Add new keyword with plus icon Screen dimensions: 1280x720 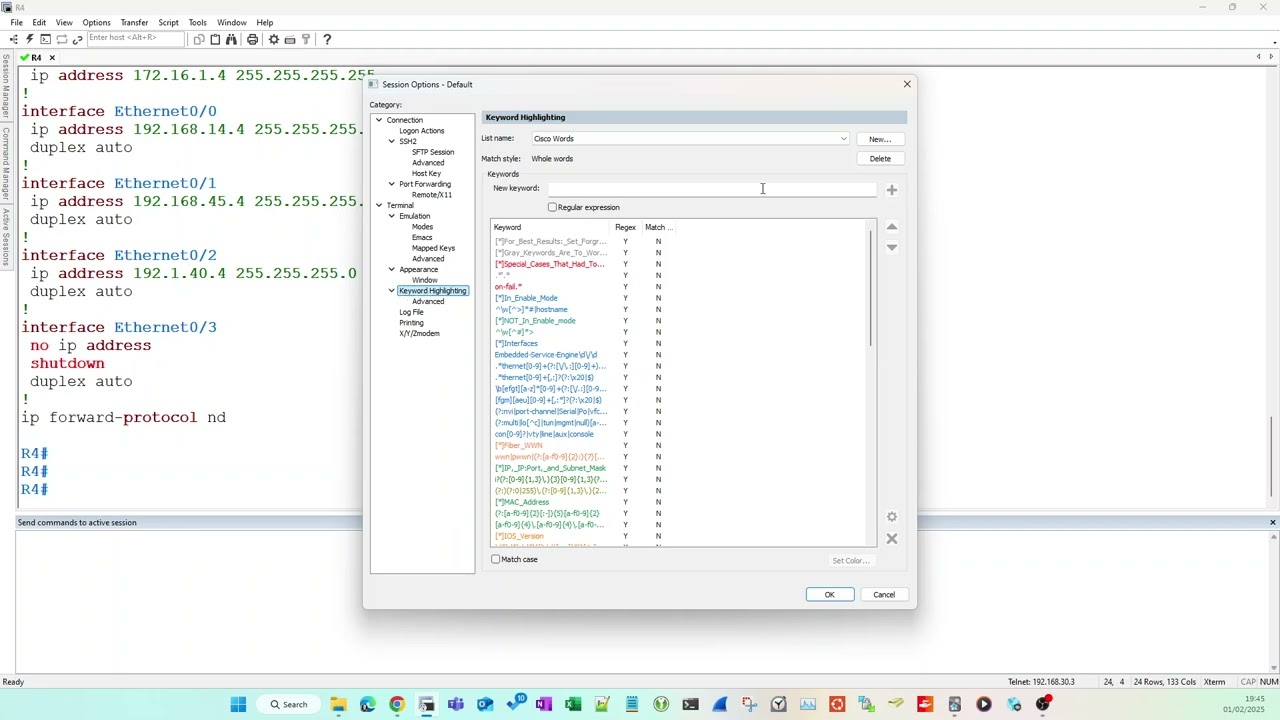pyautogui.click(x=891, y=189)
